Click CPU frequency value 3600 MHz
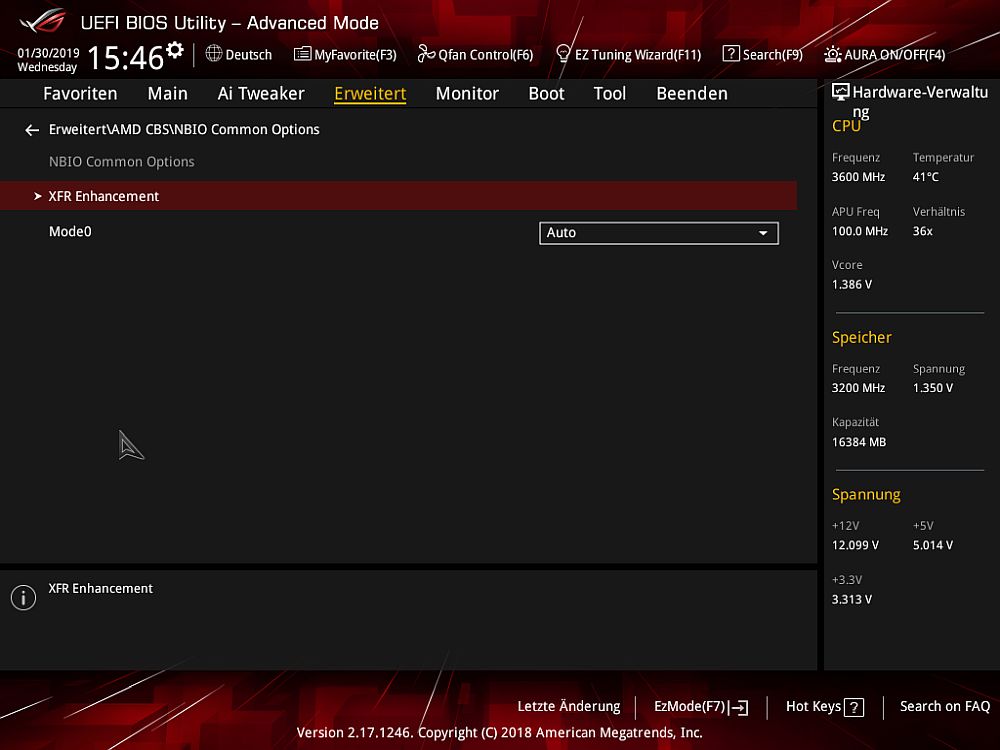 [x=858, y=177]
